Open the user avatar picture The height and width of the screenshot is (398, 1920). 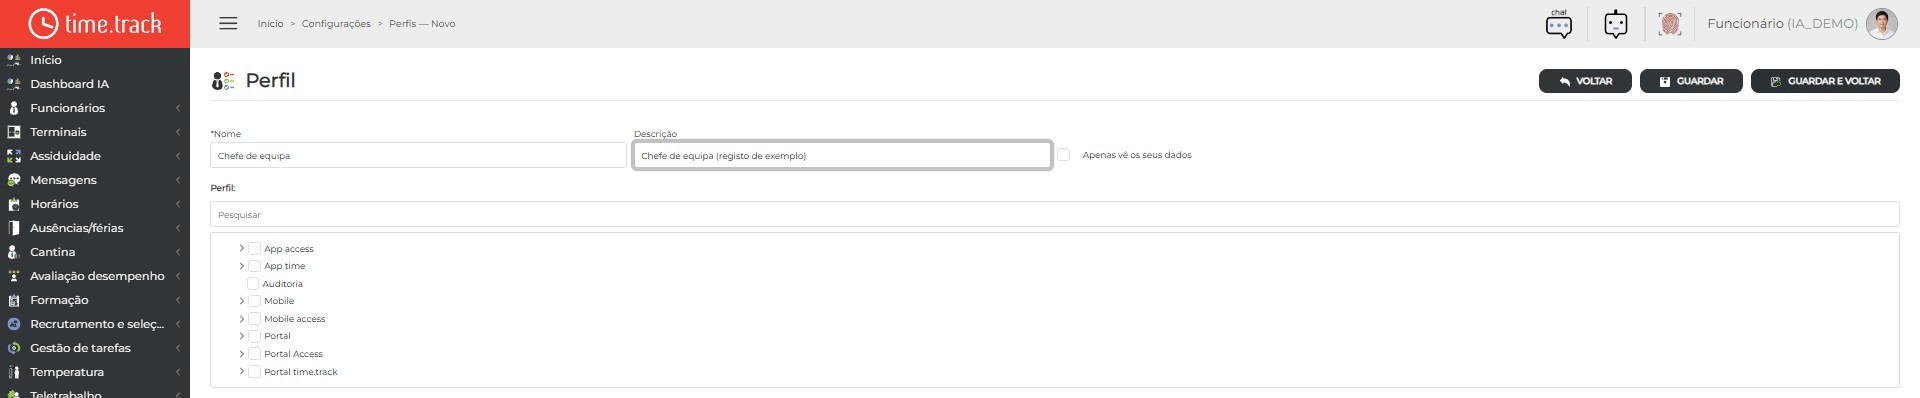pyautogui.click(x=1882, y=23)
